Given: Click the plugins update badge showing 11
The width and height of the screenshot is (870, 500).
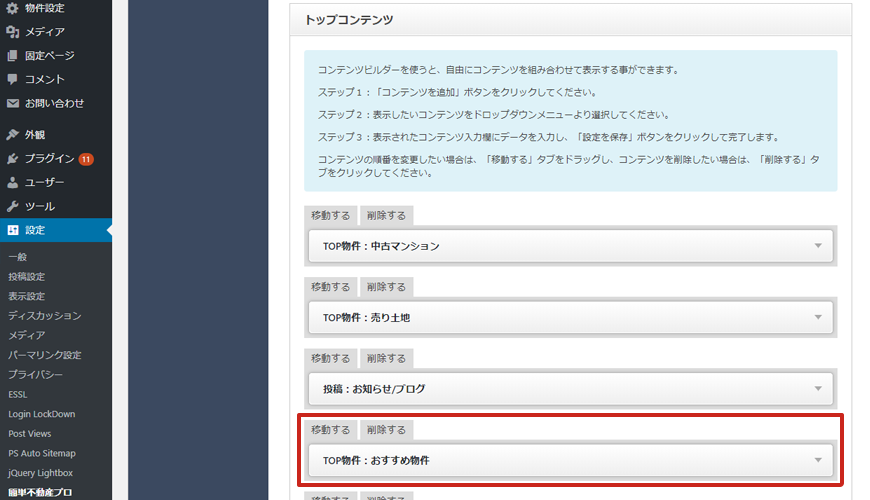Looking at the screenshot, I should coord(86,159).
